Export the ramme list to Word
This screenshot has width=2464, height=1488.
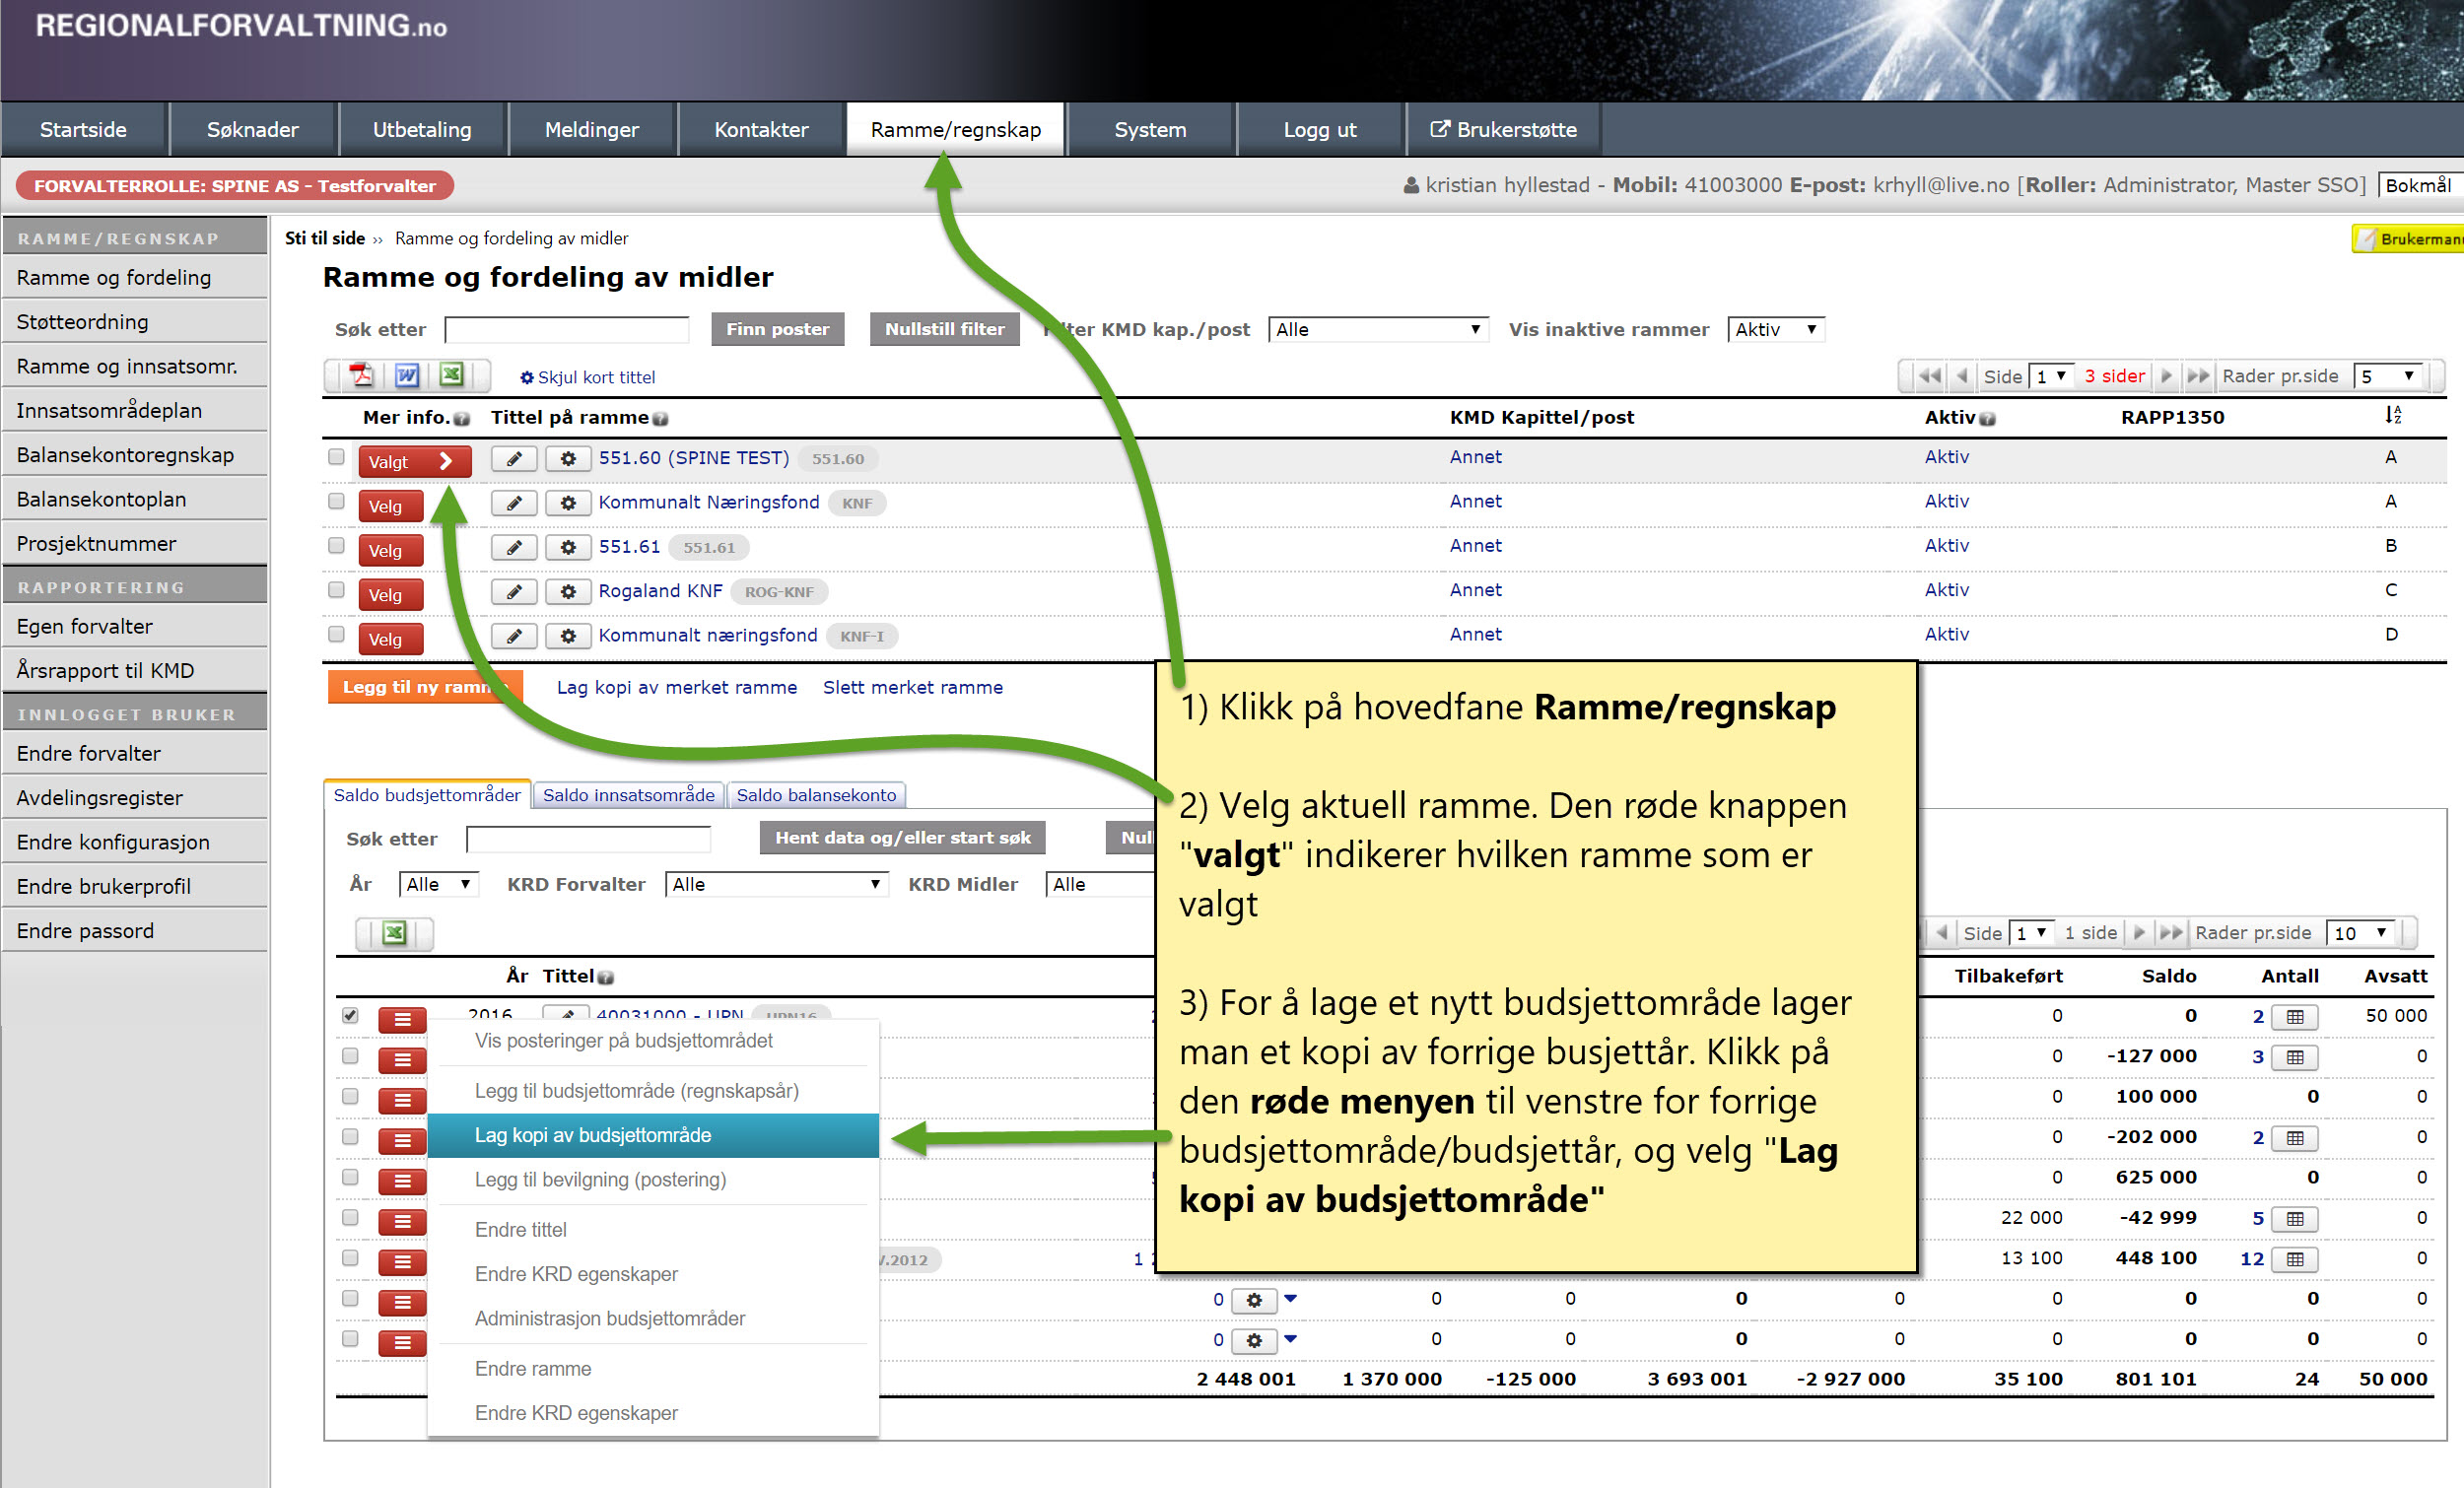click(x=406, y=375)
